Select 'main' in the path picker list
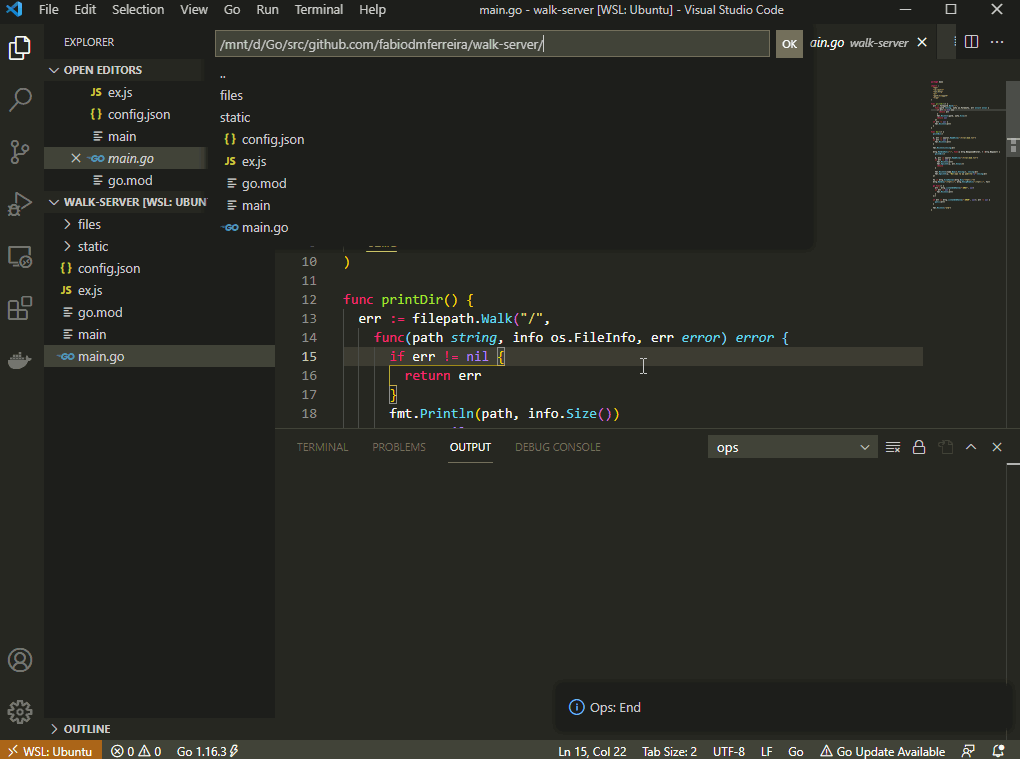Screen dimensions: 1020x759 pos(513,206)
